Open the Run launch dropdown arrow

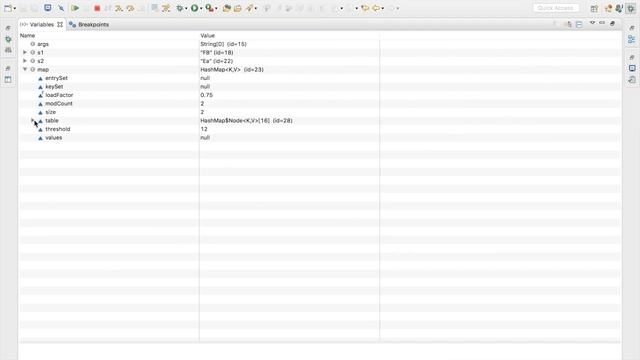click(201, 8)
